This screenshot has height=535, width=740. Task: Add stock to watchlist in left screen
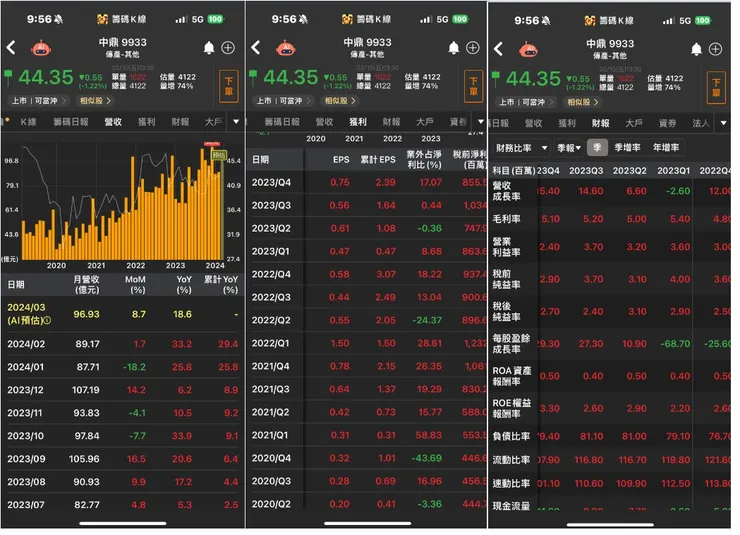[230, 48]
